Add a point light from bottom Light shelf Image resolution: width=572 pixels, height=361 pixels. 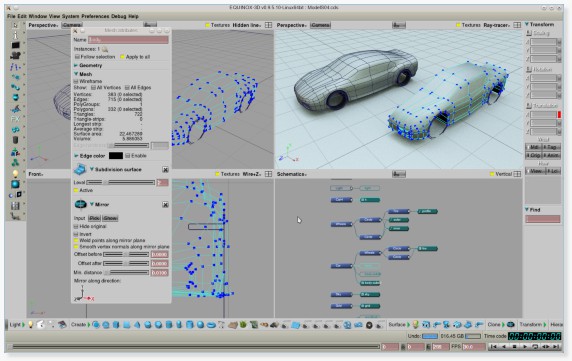(31, 324)
